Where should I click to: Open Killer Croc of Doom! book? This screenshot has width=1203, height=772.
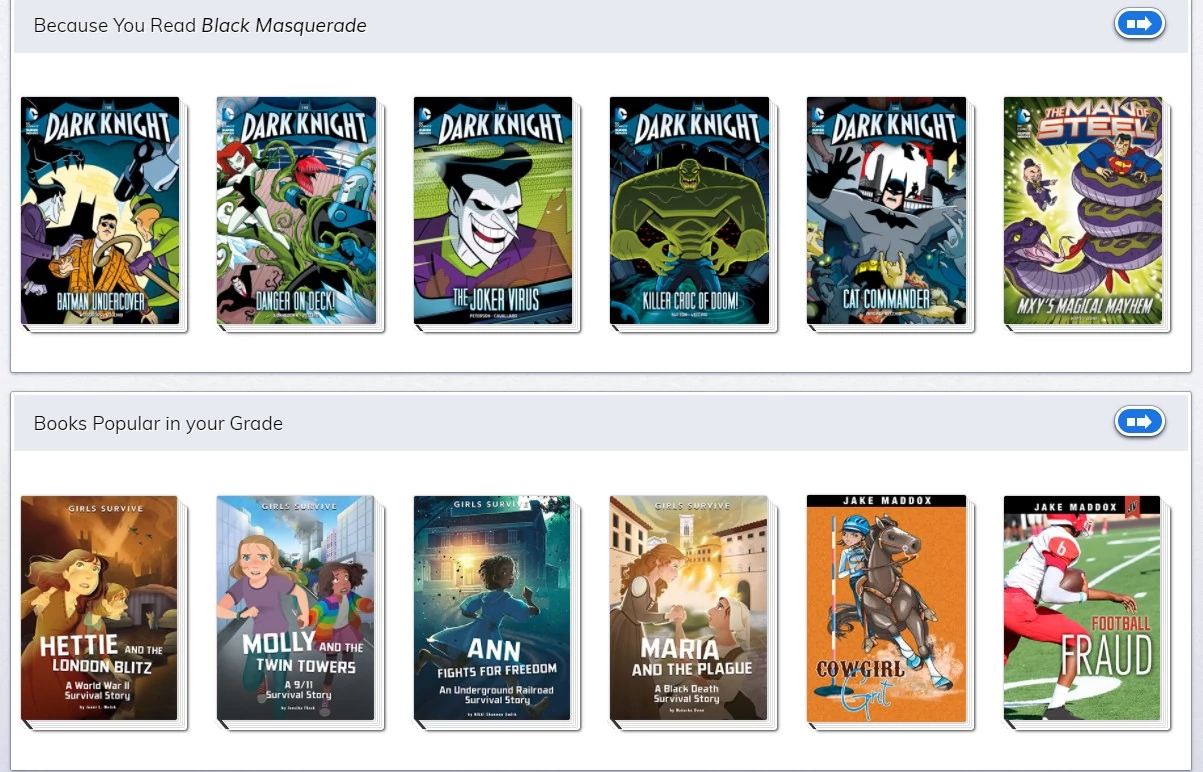coord(690,210)
